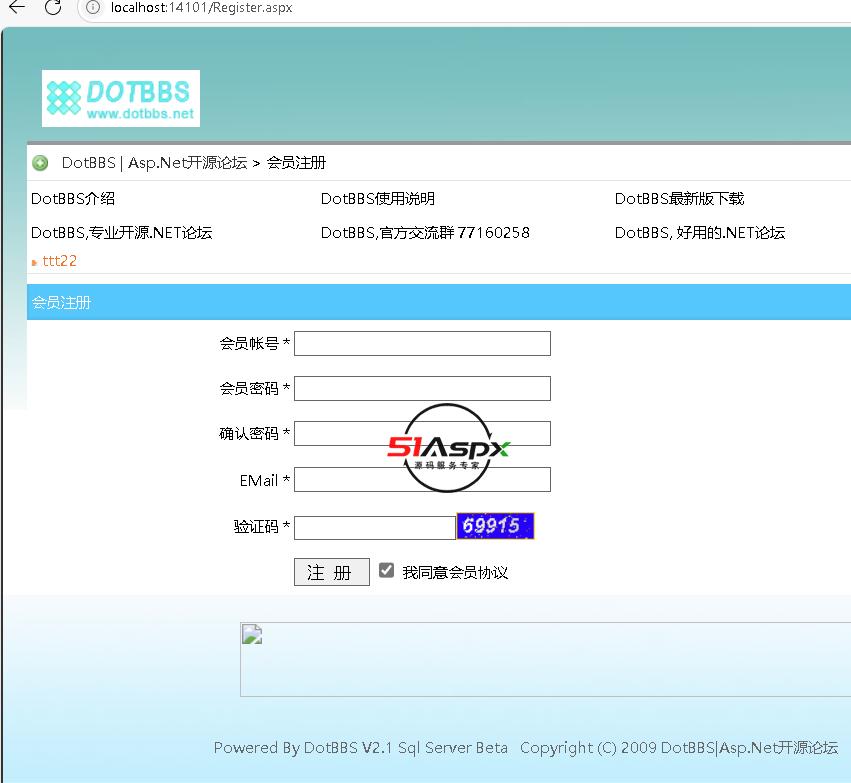851x783 pixels.
Task: Click the green circle icon beside breadcrumb
Action: click(x=40, y=163)
